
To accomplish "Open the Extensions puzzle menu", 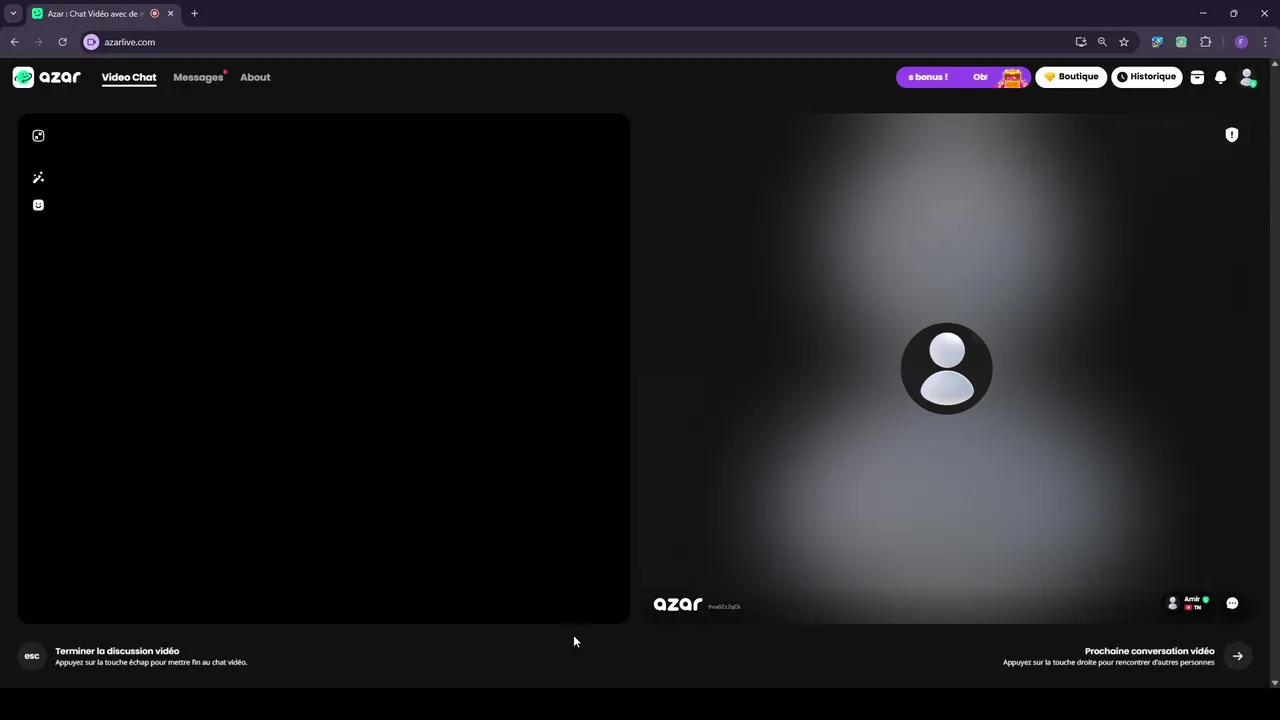I will point(1205,42).
